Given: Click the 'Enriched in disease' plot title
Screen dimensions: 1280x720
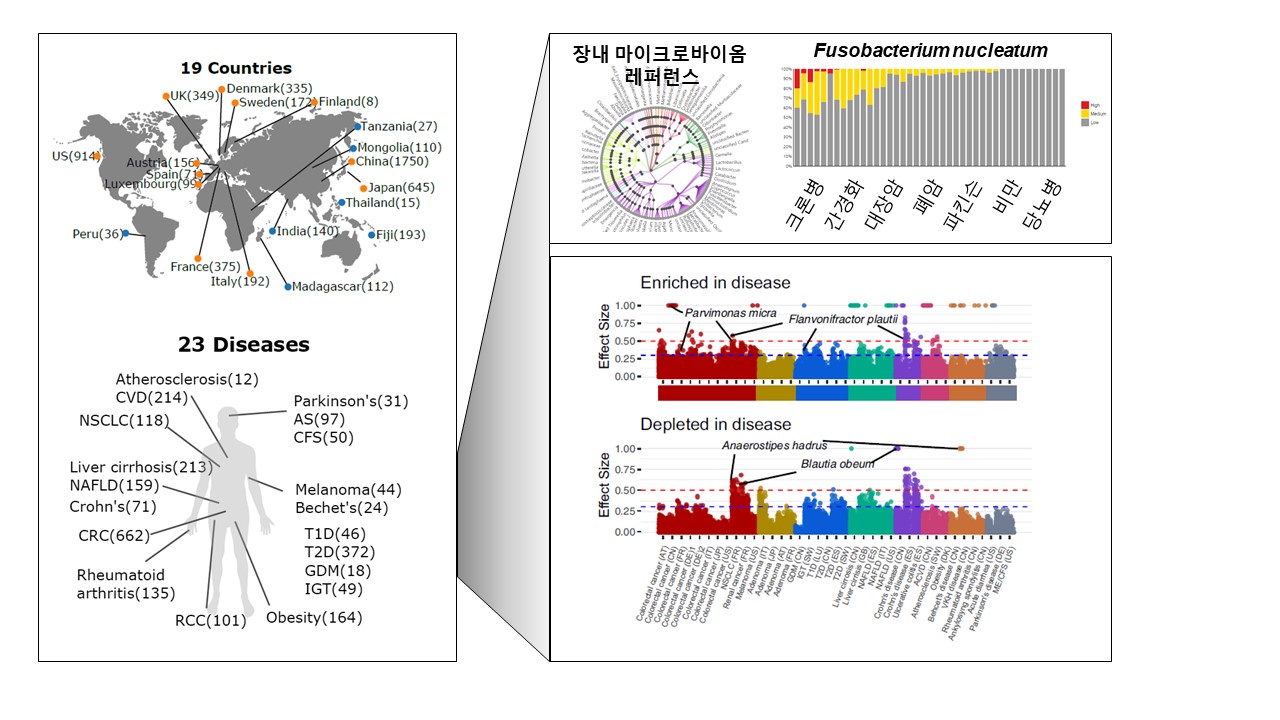Looking at the screenshot, I should coord(715,282).
